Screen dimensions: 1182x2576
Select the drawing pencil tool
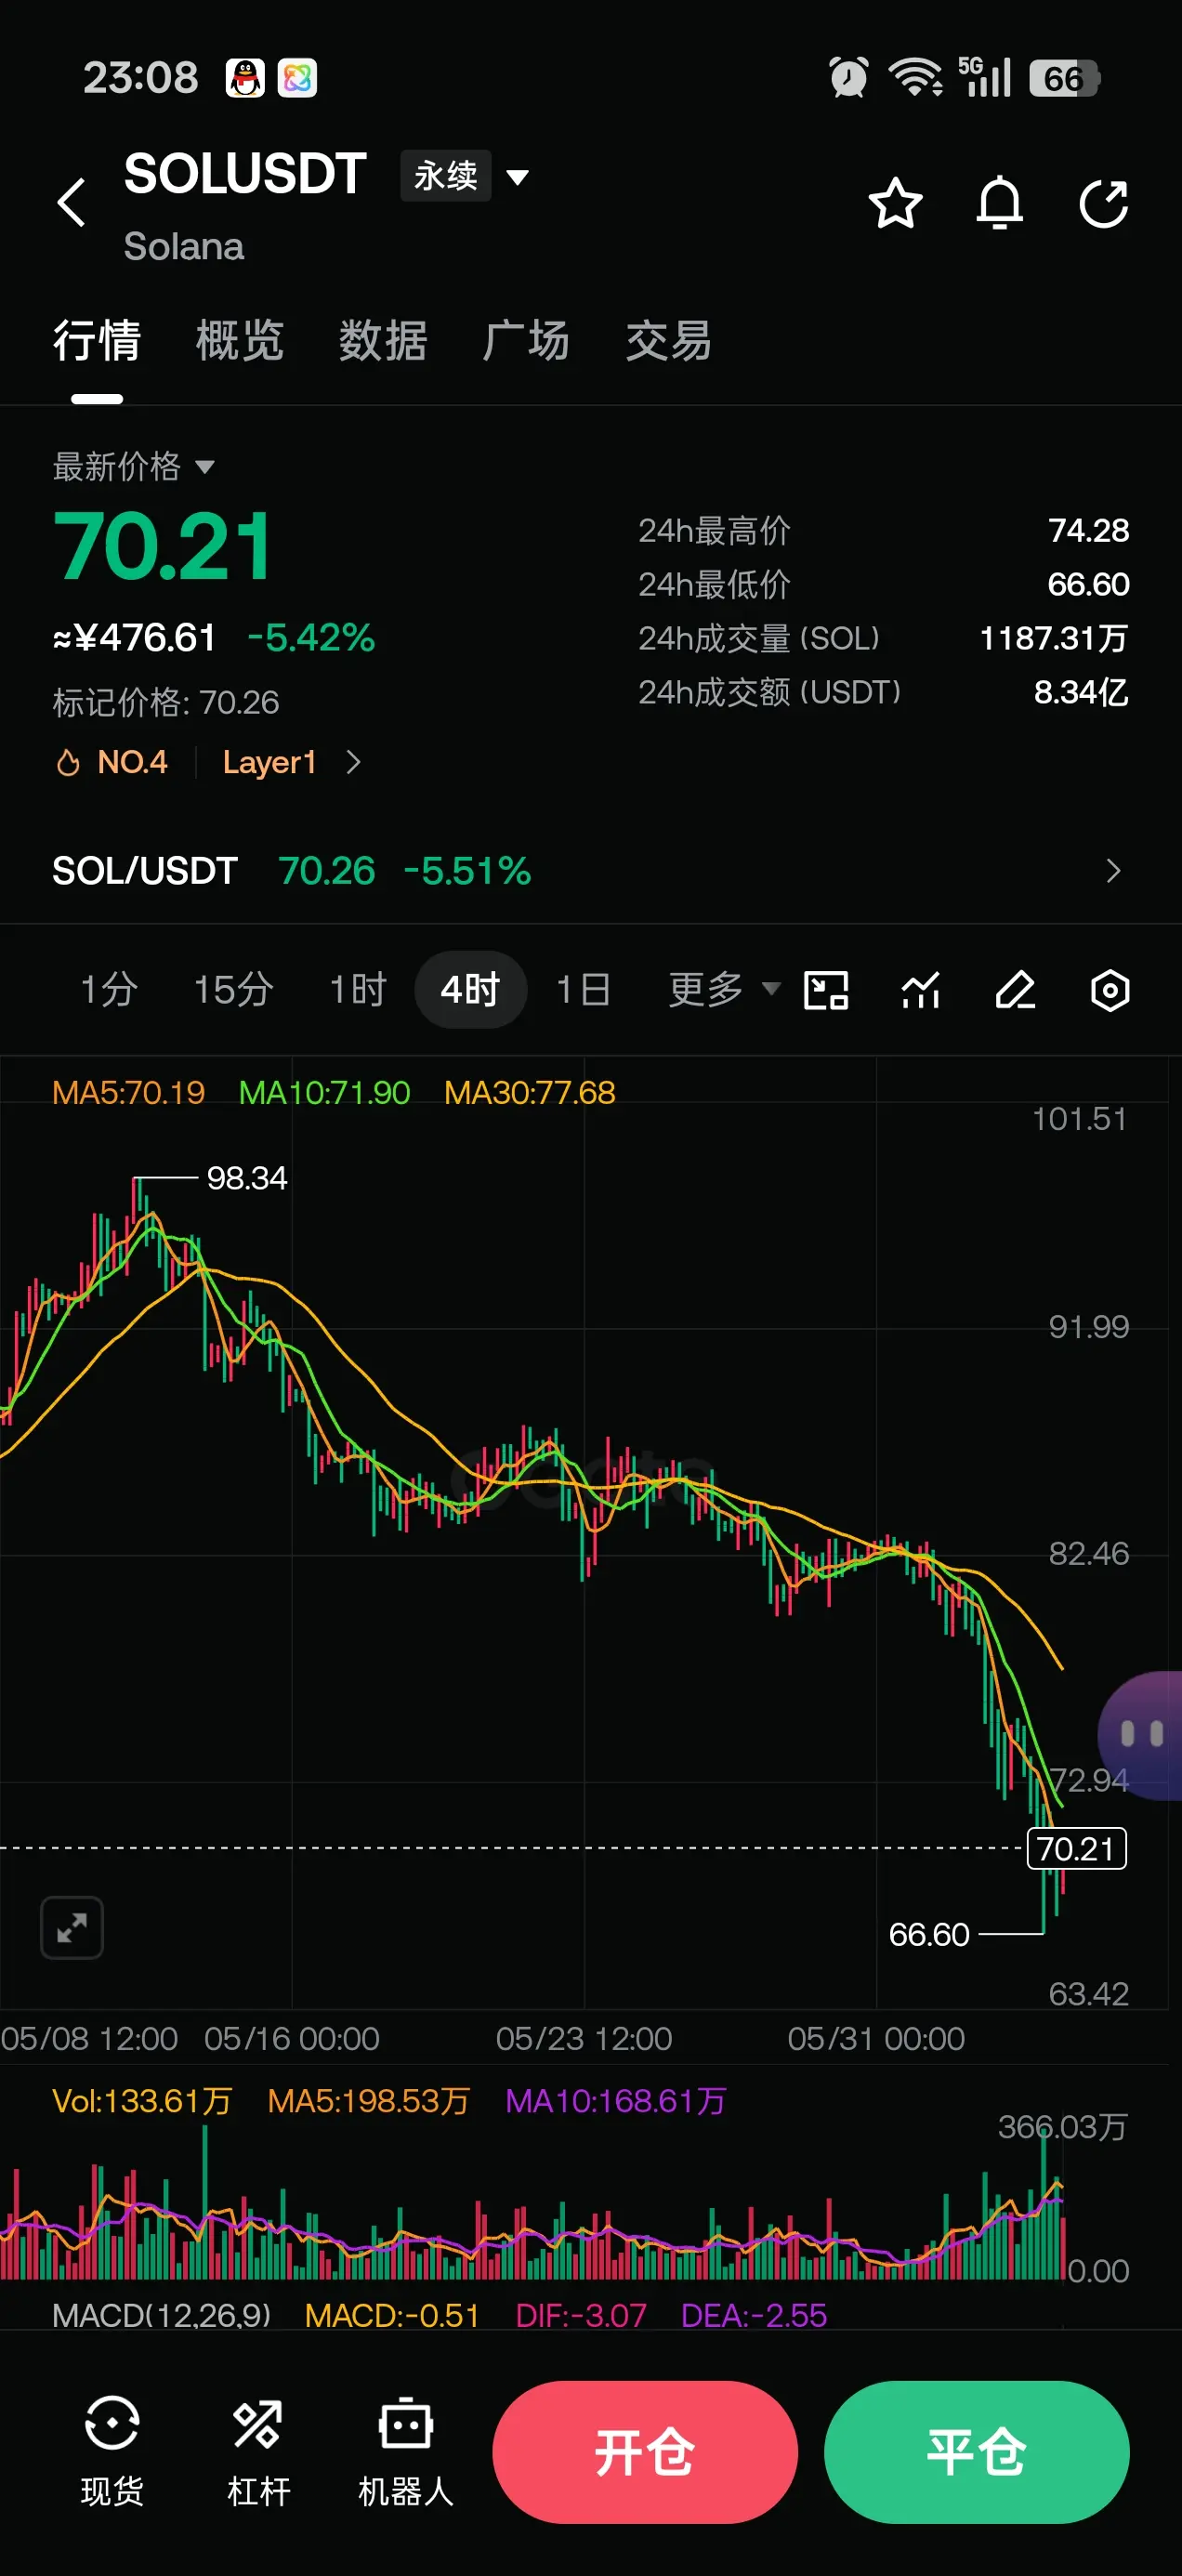point(1015,990)
